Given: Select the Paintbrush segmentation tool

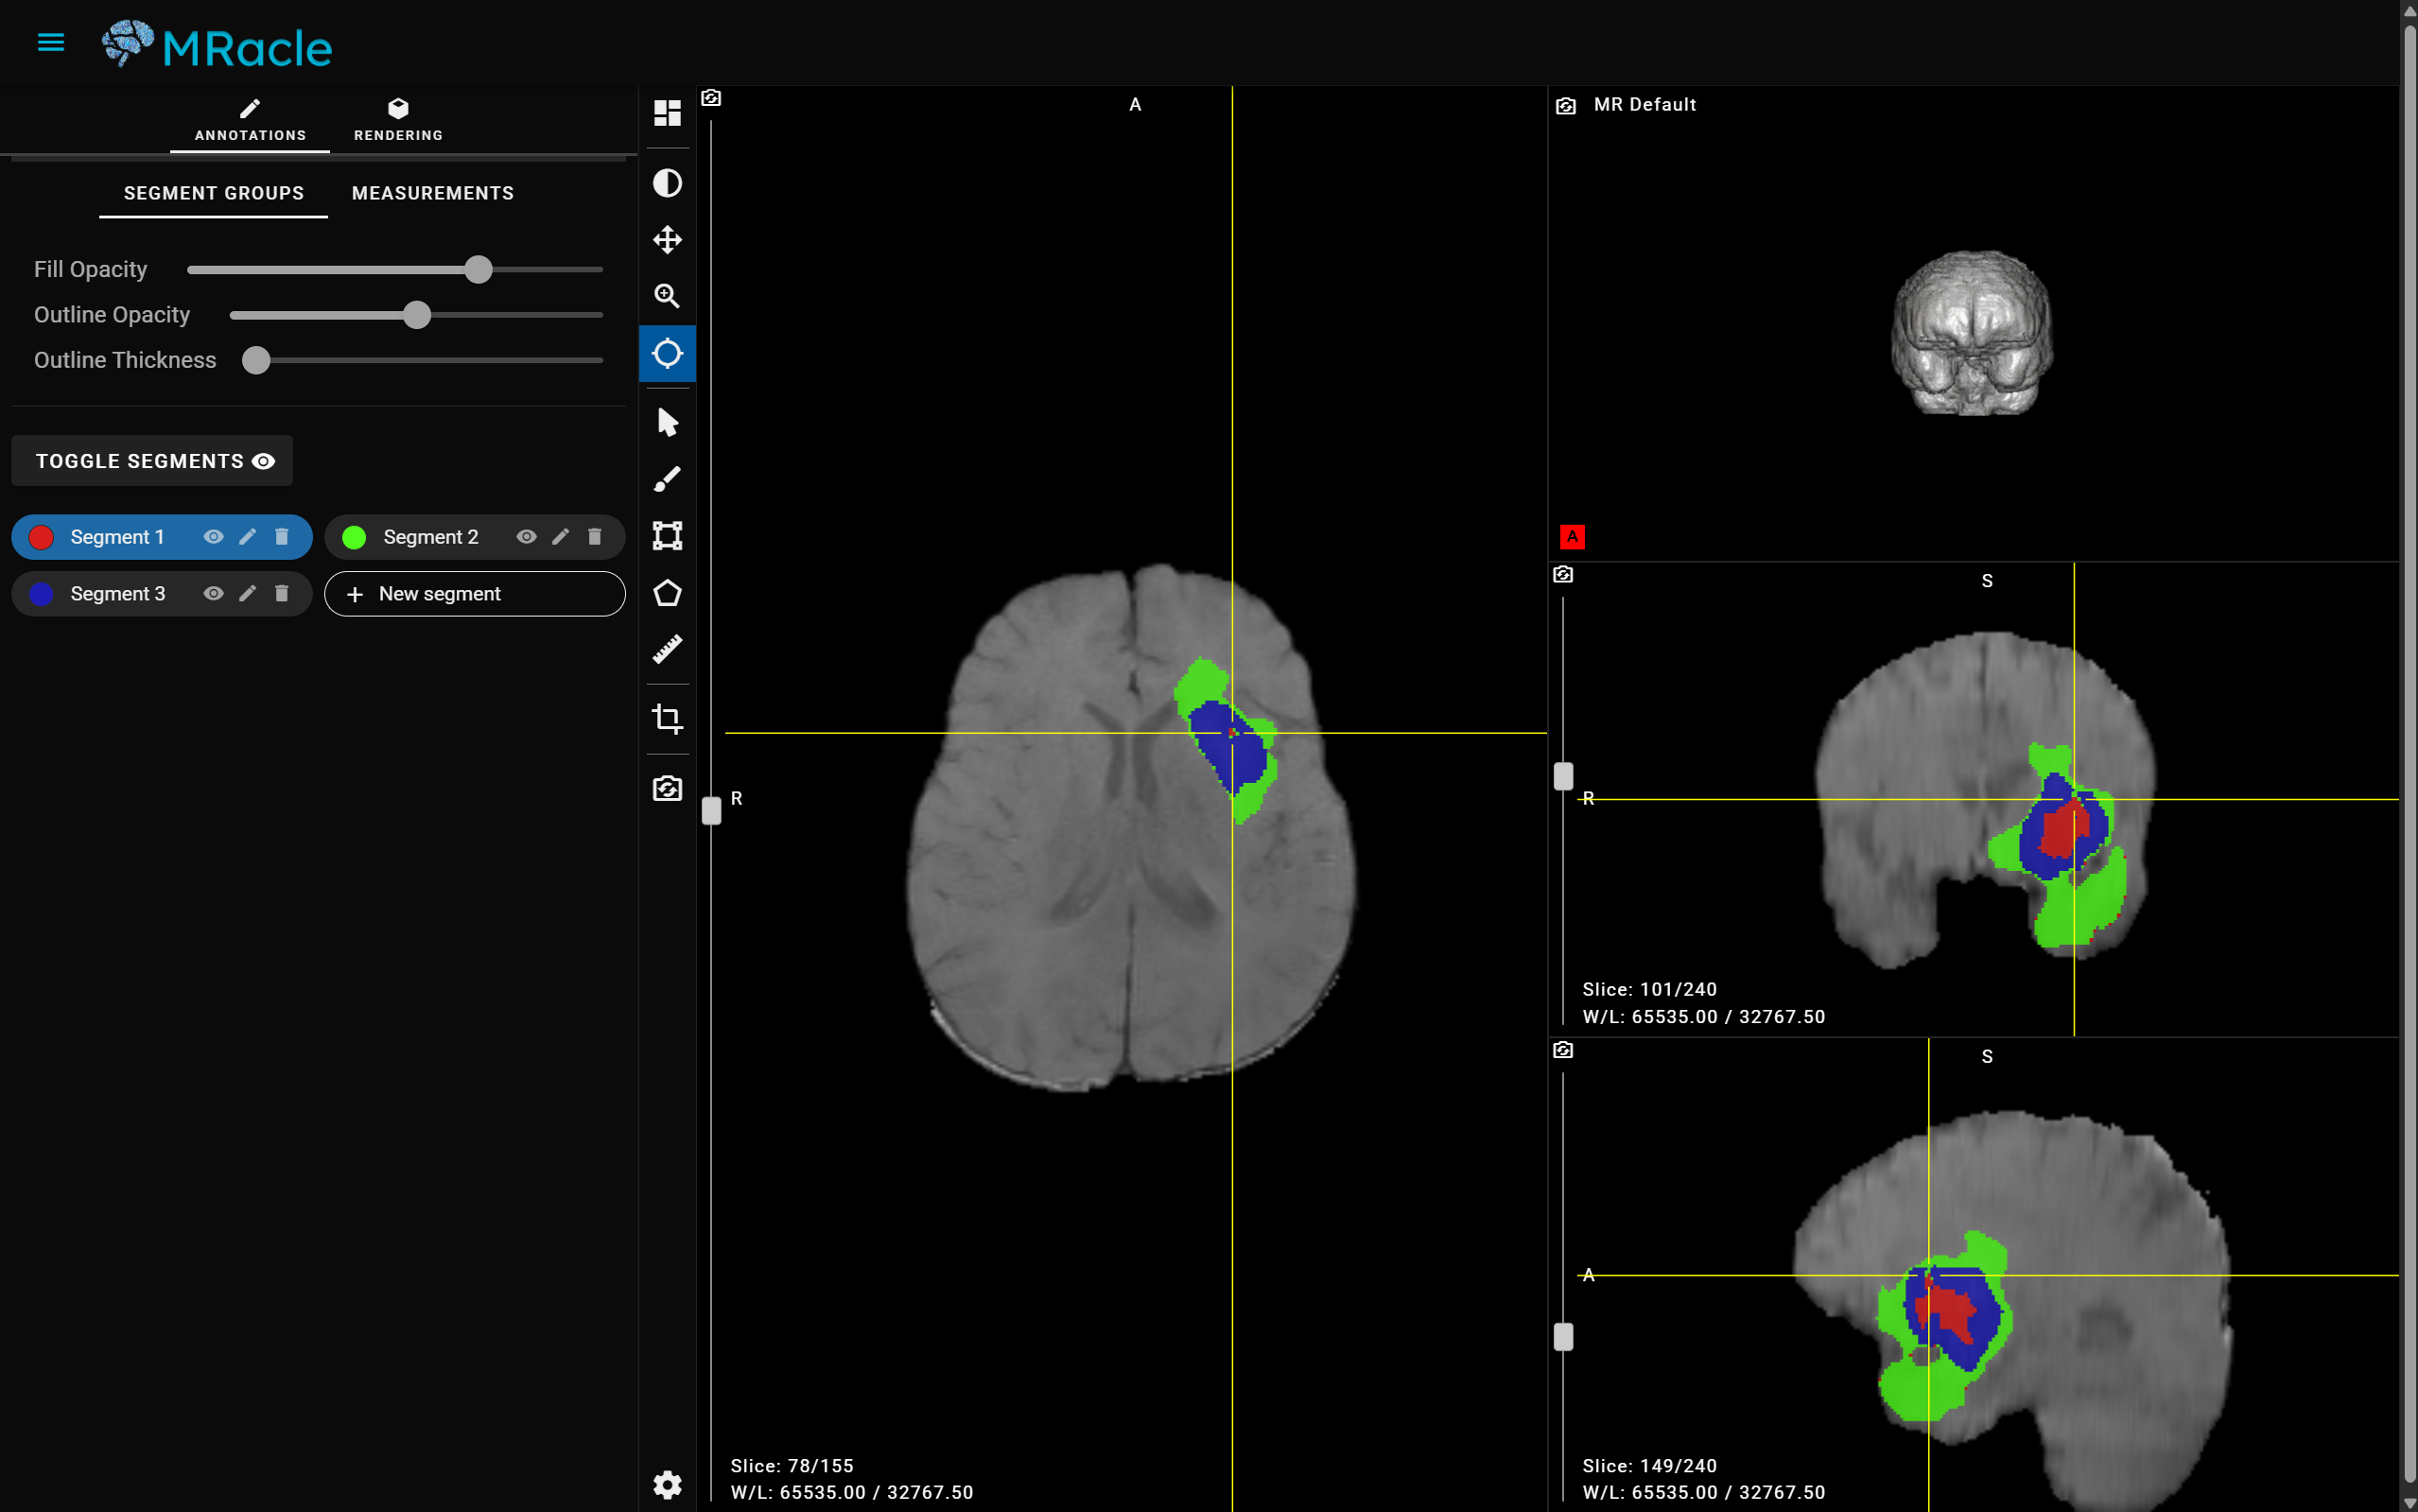Looking at the screenshot, I should [x=667, y=478].
